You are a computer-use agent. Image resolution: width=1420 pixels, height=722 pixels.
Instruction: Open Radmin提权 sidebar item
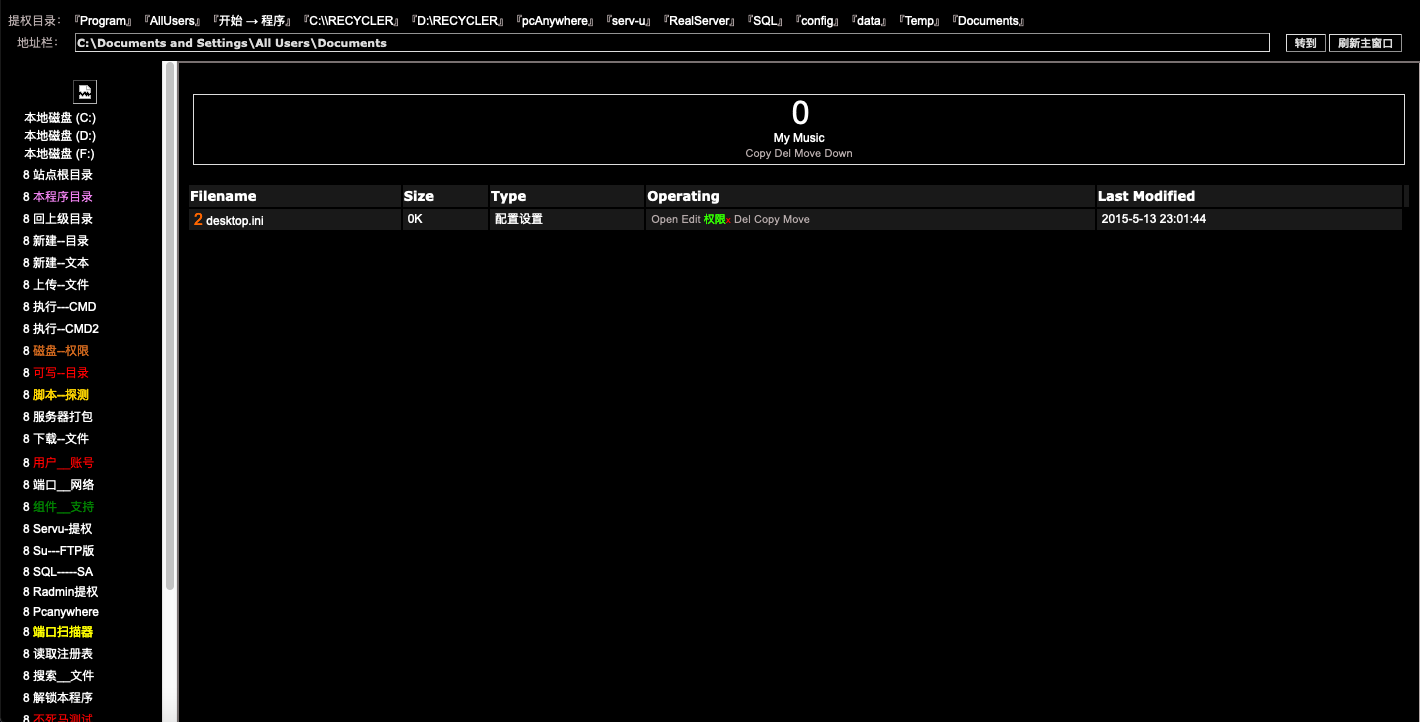[66, 592]
